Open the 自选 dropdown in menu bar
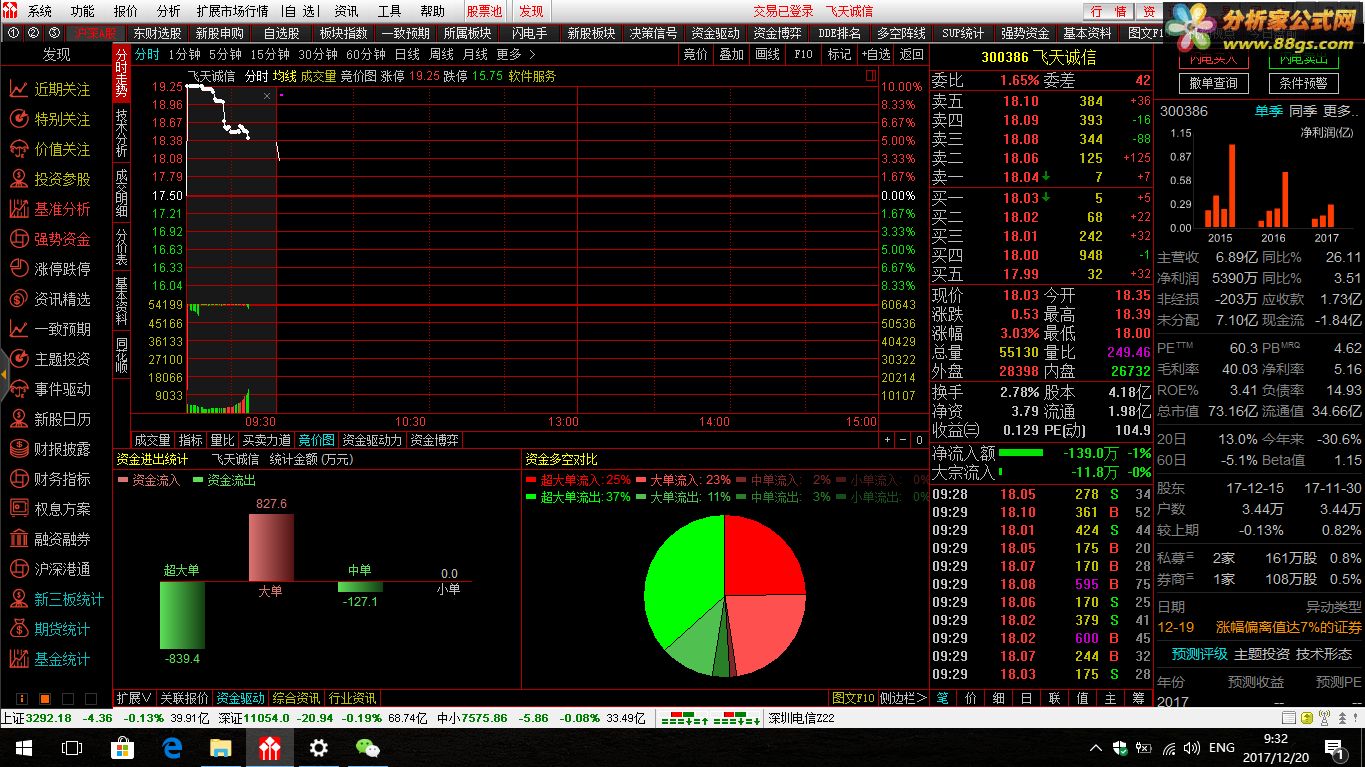 click(301, 11)
